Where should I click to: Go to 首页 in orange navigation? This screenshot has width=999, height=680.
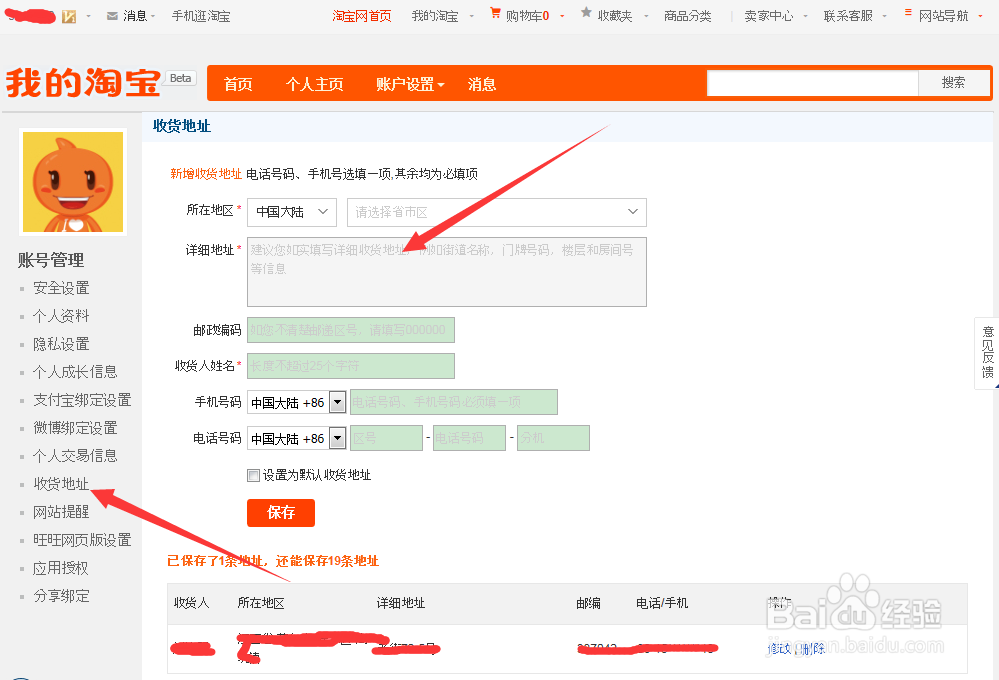(238, 84)
